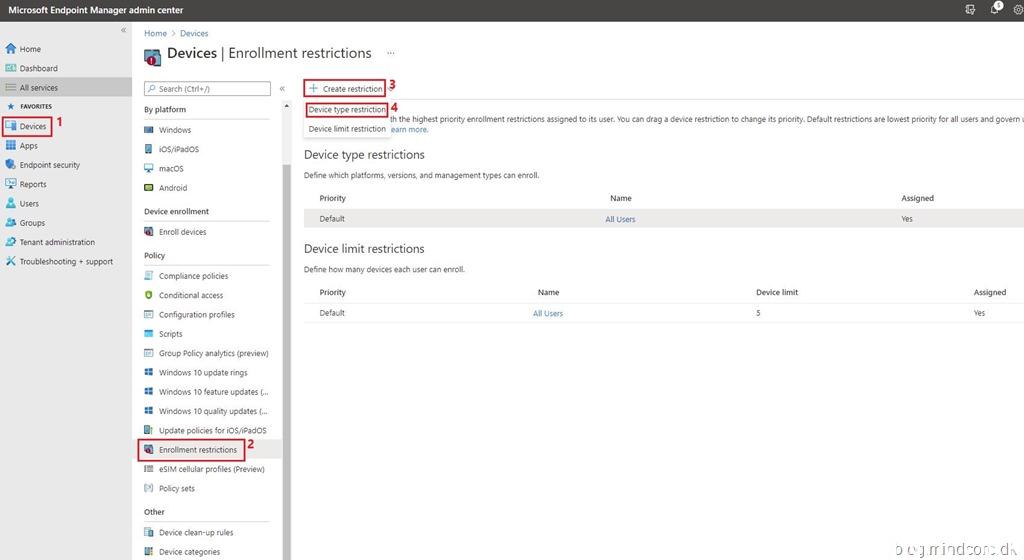Choose Device type restriction menu option
The width and height of the screenshot is (1024, 560).
(x=347, y=110)
